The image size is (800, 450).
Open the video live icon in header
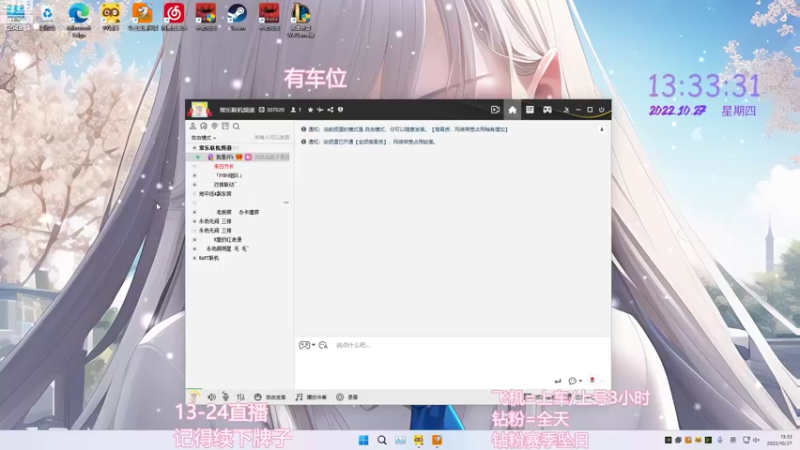click(x=495, y=110)
